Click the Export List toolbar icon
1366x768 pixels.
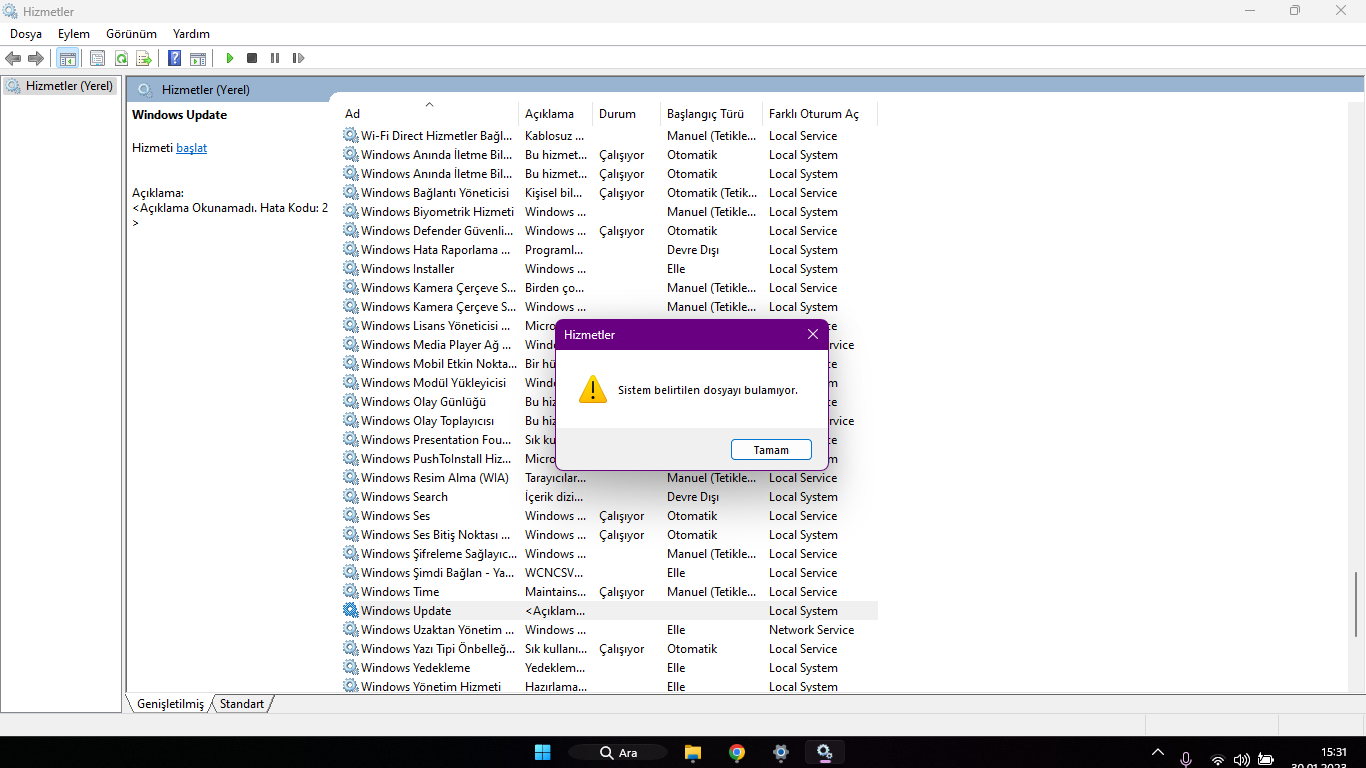coord(144,58)
